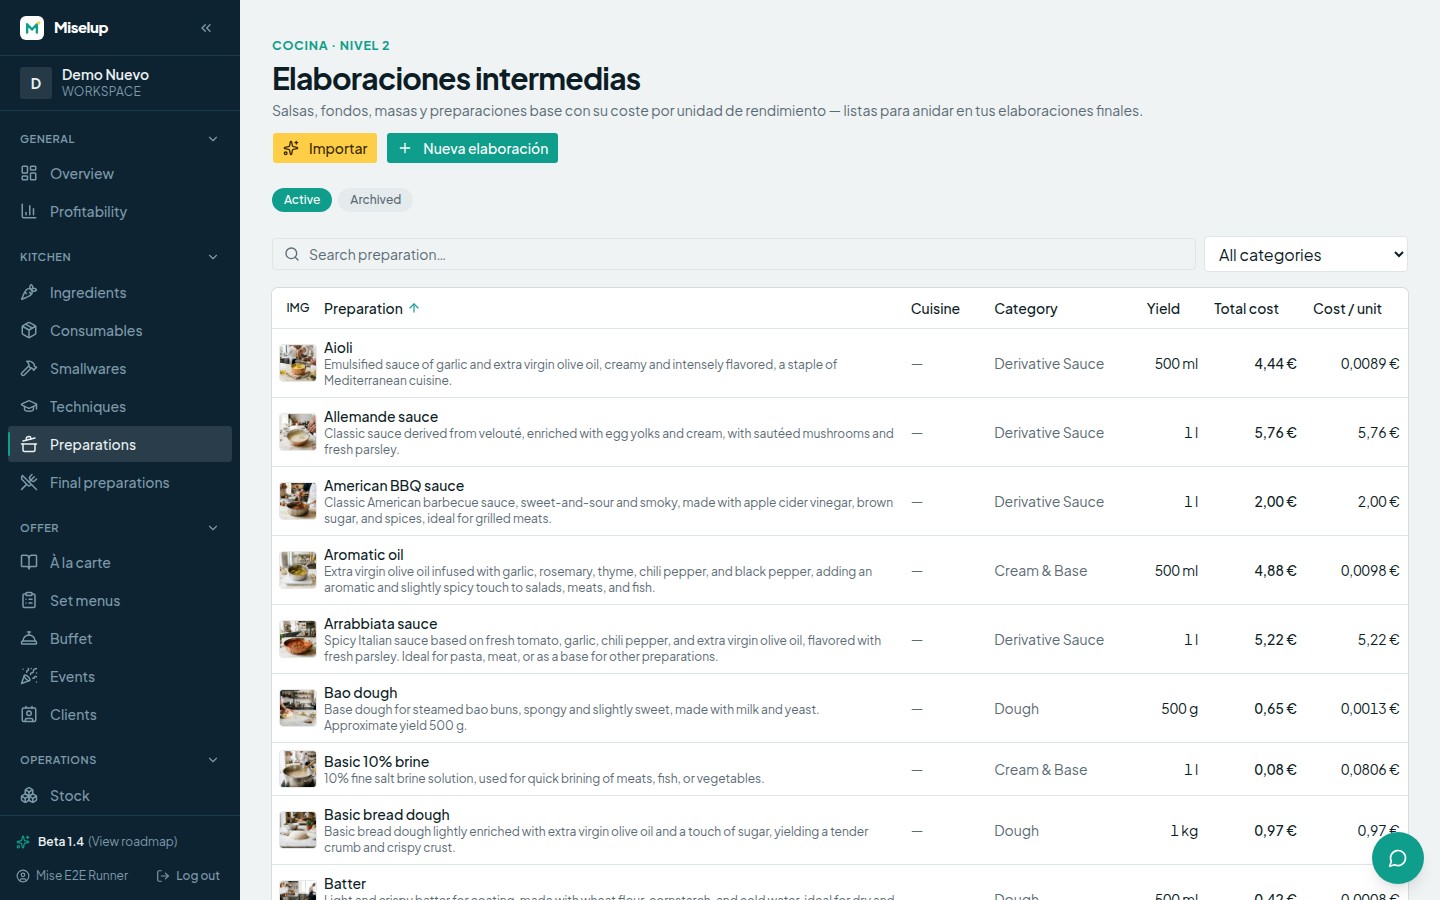1440x900 pixels.
Task: Click the Yield column header
Action: tap(1163, 309)
